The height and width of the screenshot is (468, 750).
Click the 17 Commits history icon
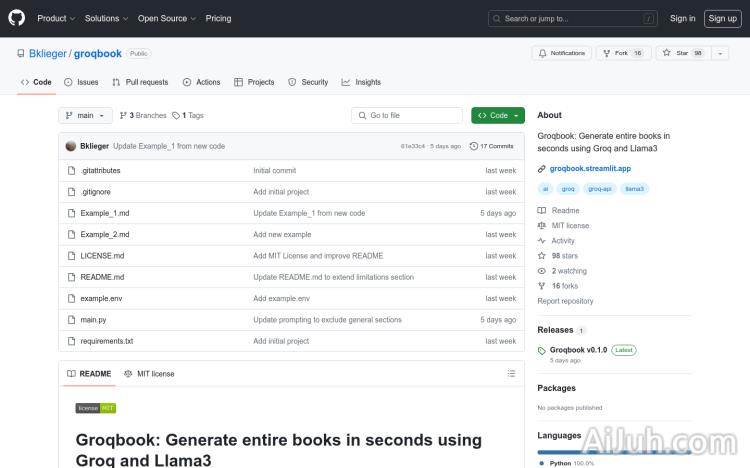[x=474, y=146]
